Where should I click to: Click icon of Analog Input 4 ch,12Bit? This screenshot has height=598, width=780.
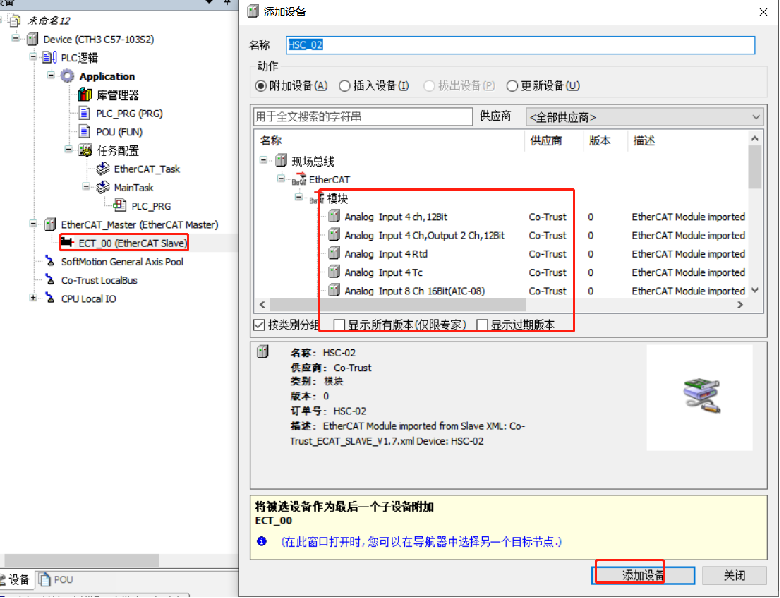334,216
